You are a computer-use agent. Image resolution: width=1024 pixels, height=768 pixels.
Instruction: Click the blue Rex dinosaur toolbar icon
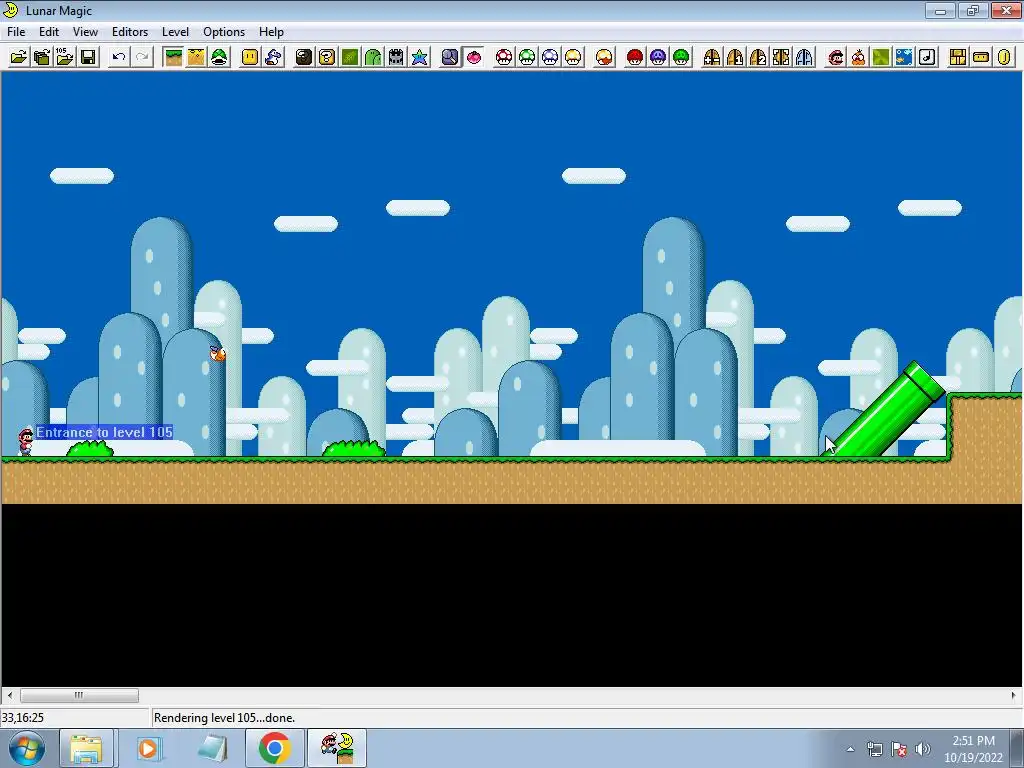(273, 57)
